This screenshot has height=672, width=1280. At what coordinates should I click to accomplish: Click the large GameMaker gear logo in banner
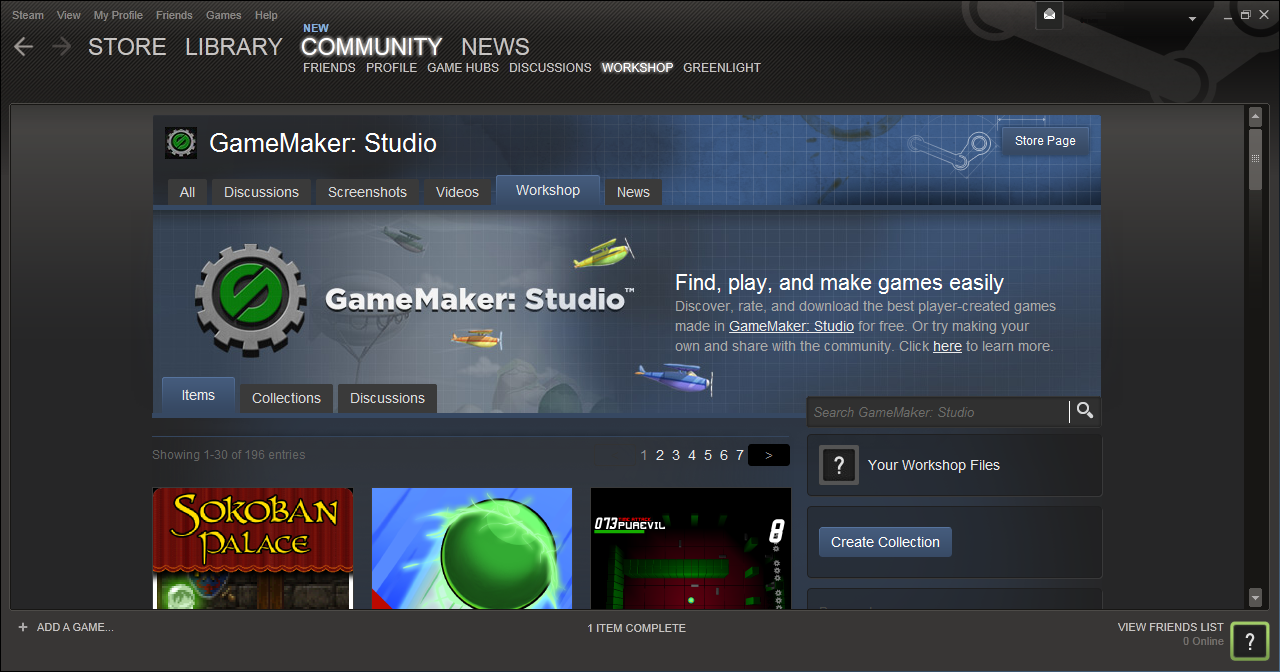[253, 299]
